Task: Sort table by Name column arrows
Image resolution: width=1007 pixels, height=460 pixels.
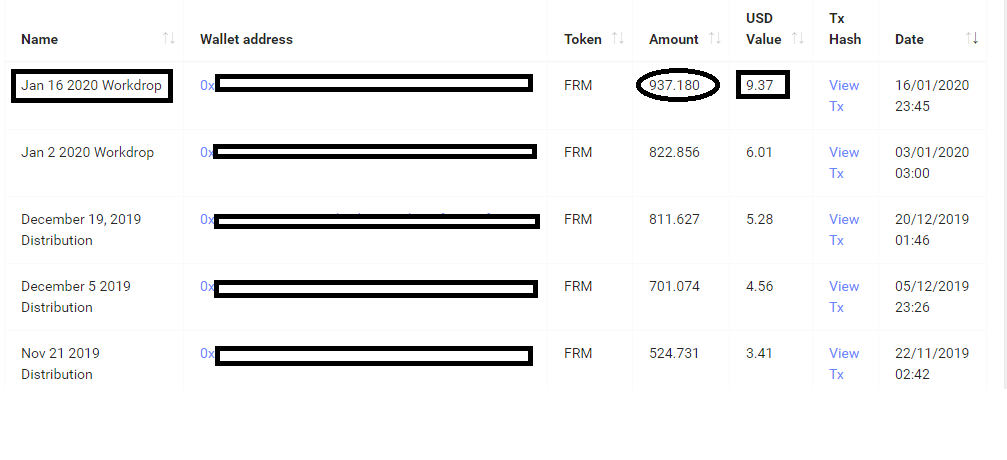Action: 169,39
